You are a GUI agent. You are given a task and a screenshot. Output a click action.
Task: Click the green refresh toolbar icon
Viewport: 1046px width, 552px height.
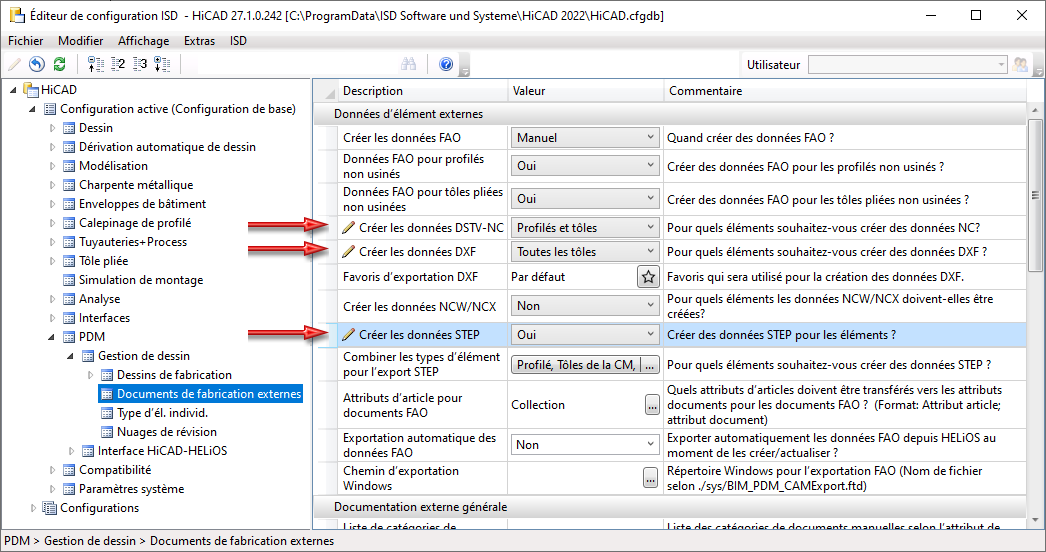coord(59,64)
